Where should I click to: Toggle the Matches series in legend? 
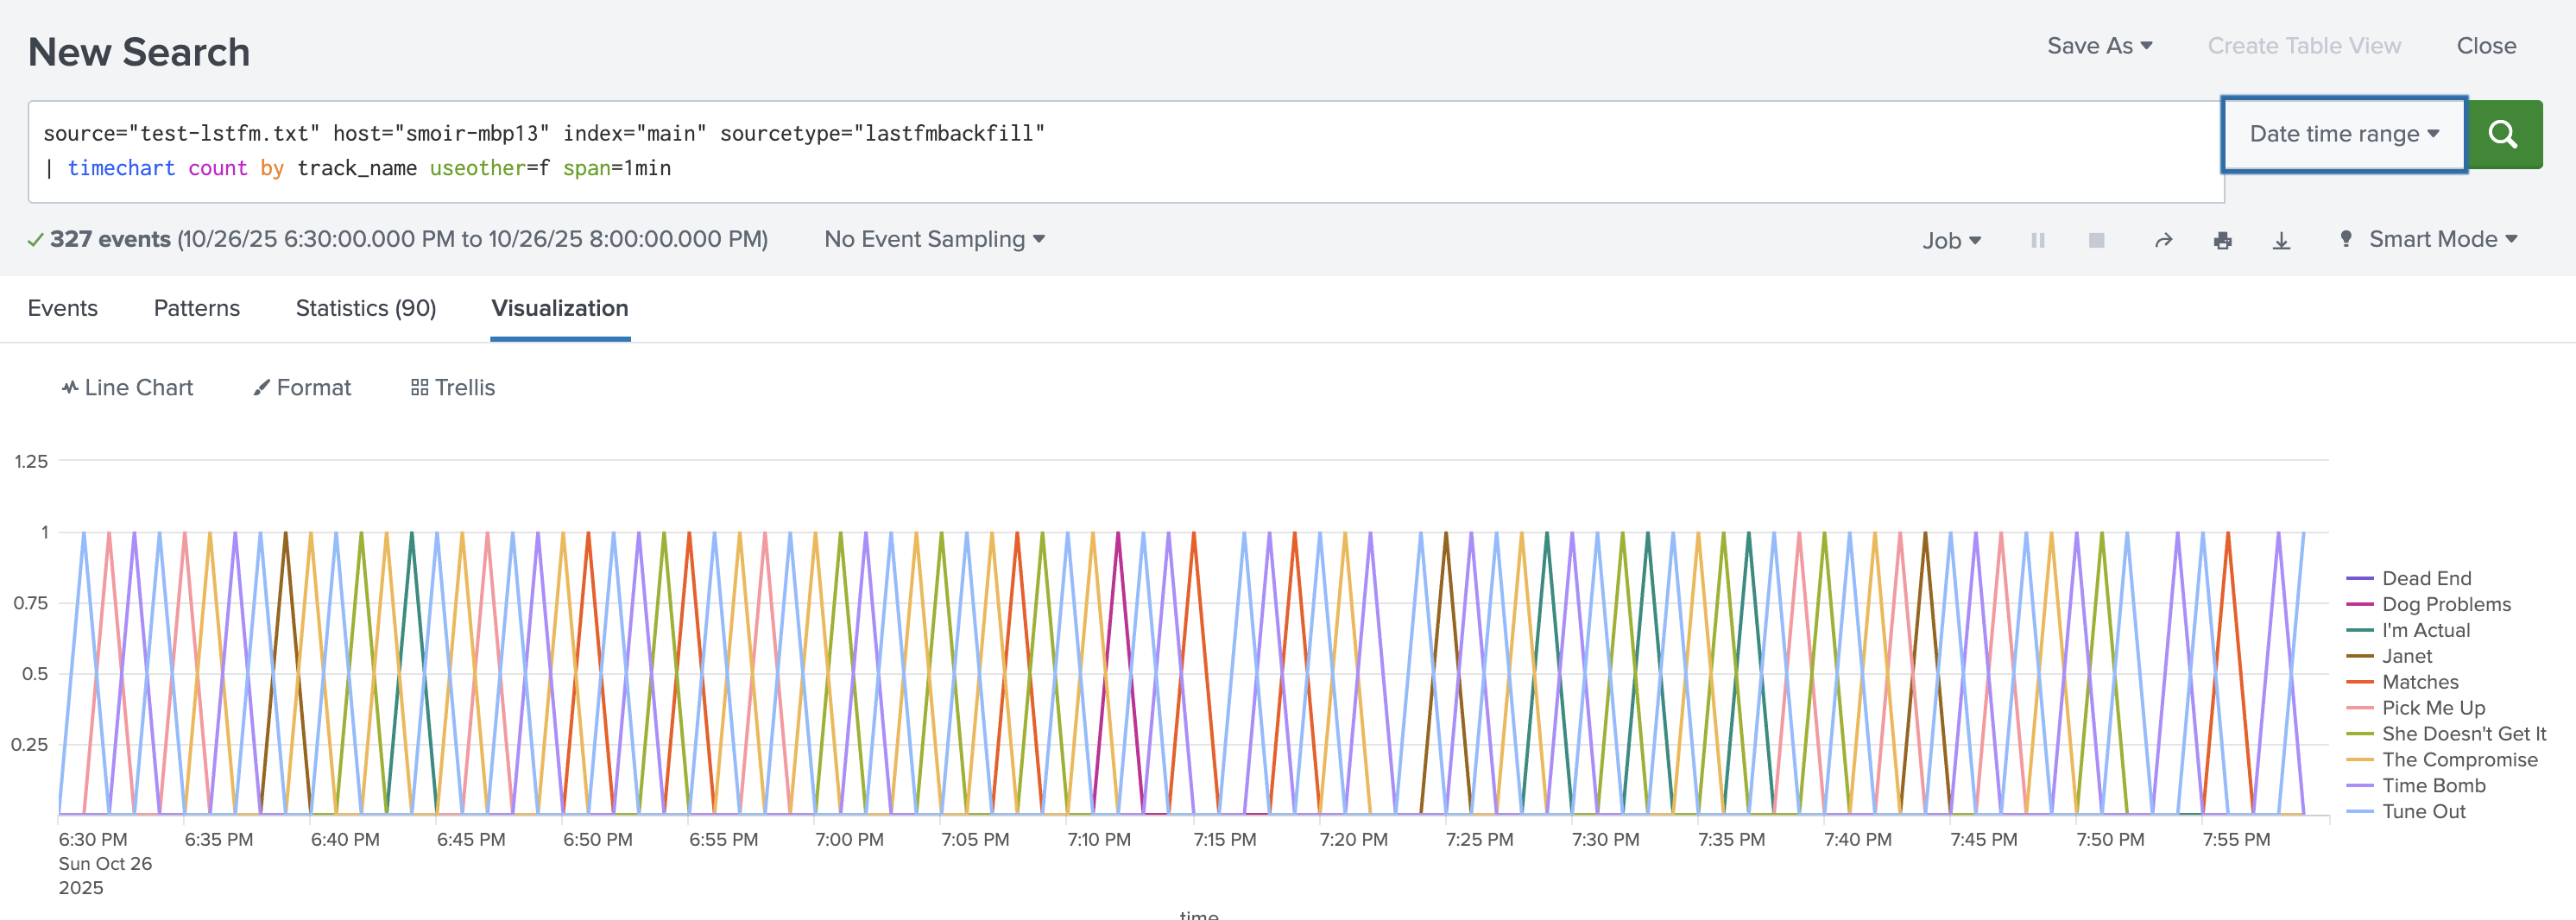2419,682
